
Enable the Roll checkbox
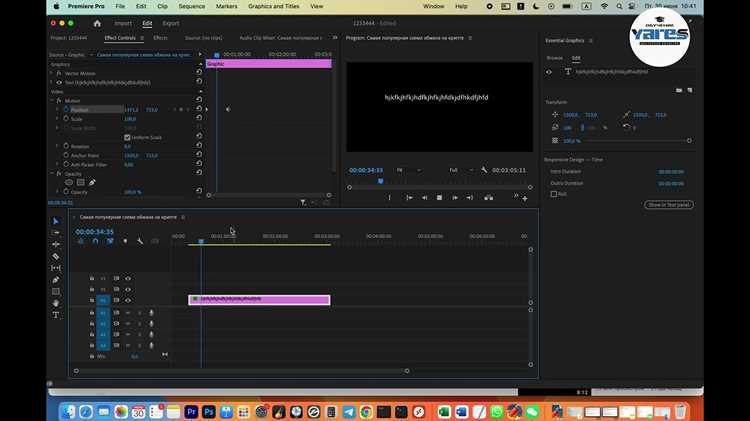(553, 194)
